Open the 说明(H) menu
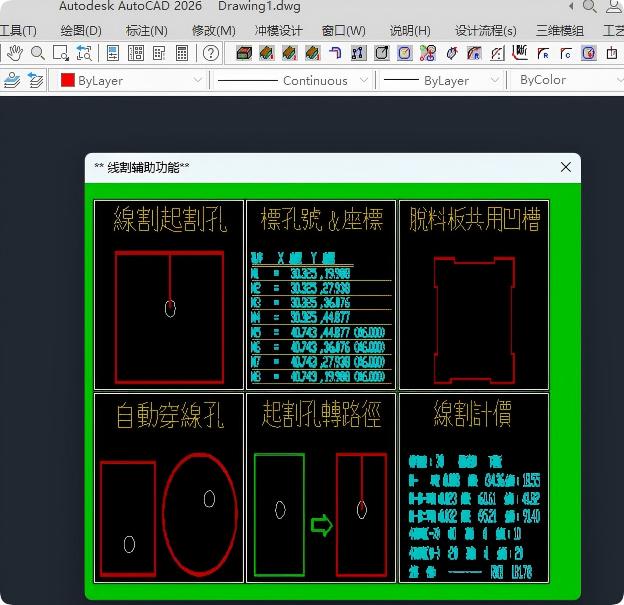 click(410, 31)
